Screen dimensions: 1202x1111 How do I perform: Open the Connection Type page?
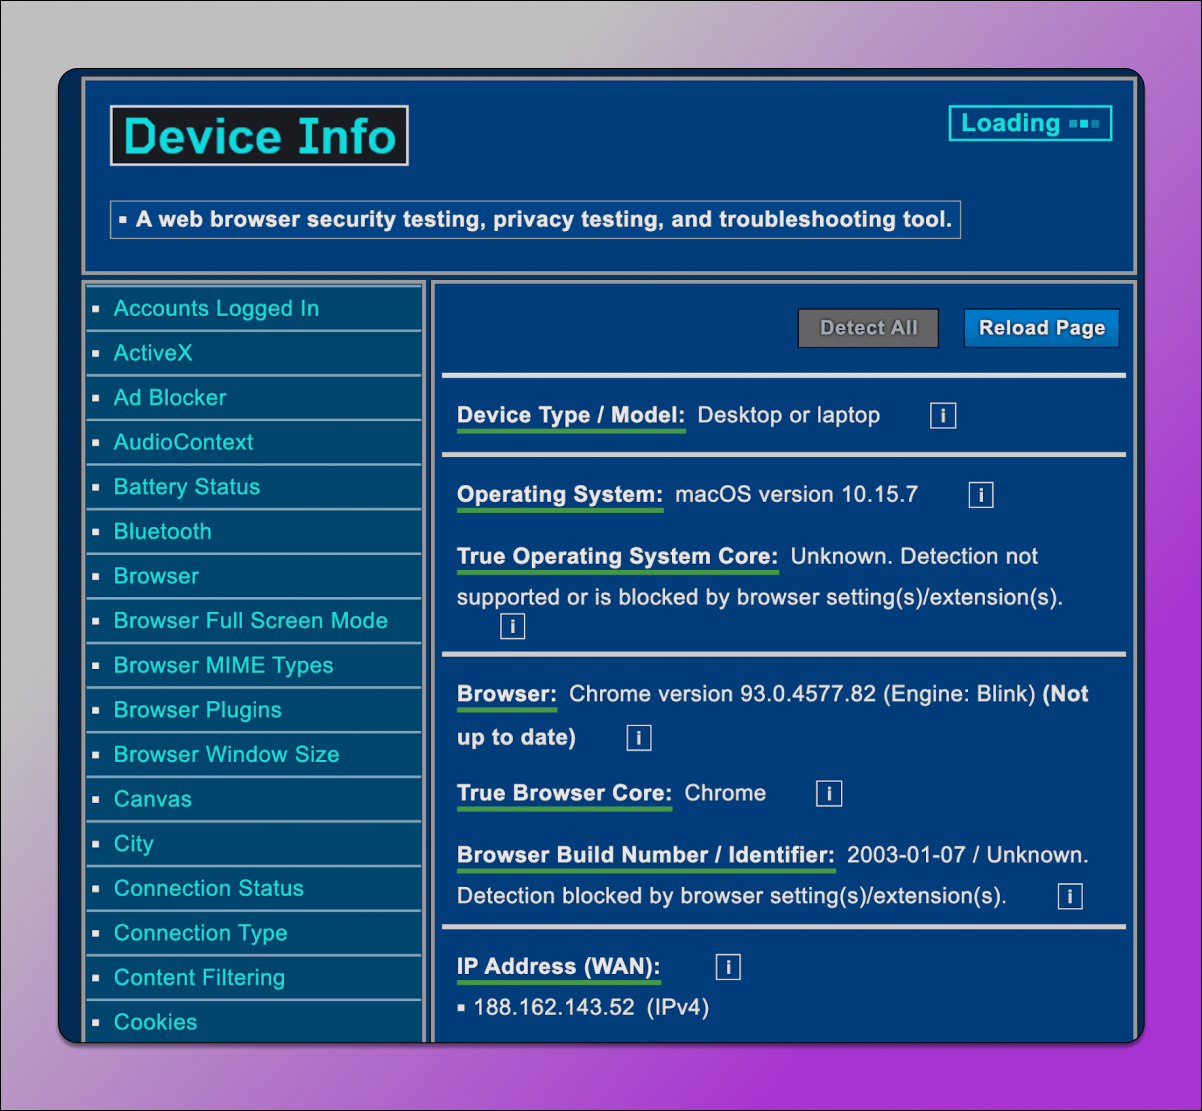coord(200,932)
